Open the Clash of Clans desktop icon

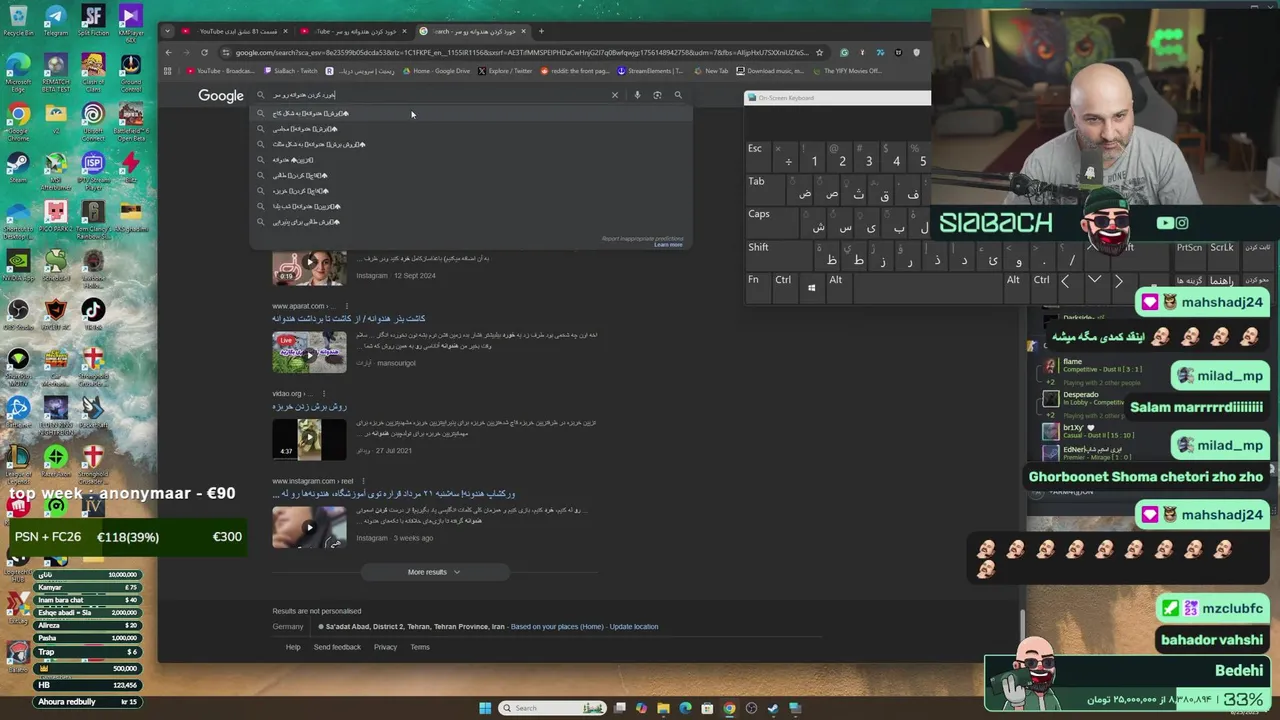coord(93,72)
